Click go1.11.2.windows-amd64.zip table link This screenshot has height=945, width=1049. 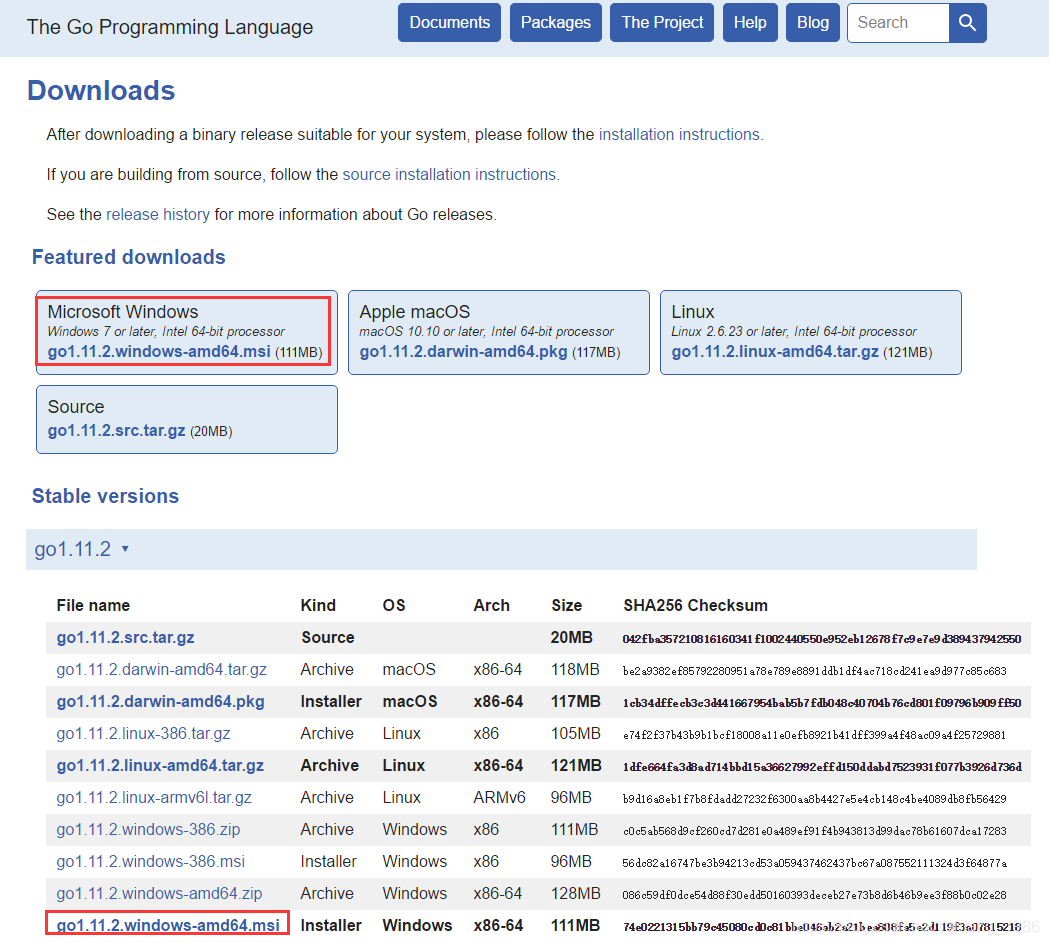pyautogui.click(x=159, y=894)
